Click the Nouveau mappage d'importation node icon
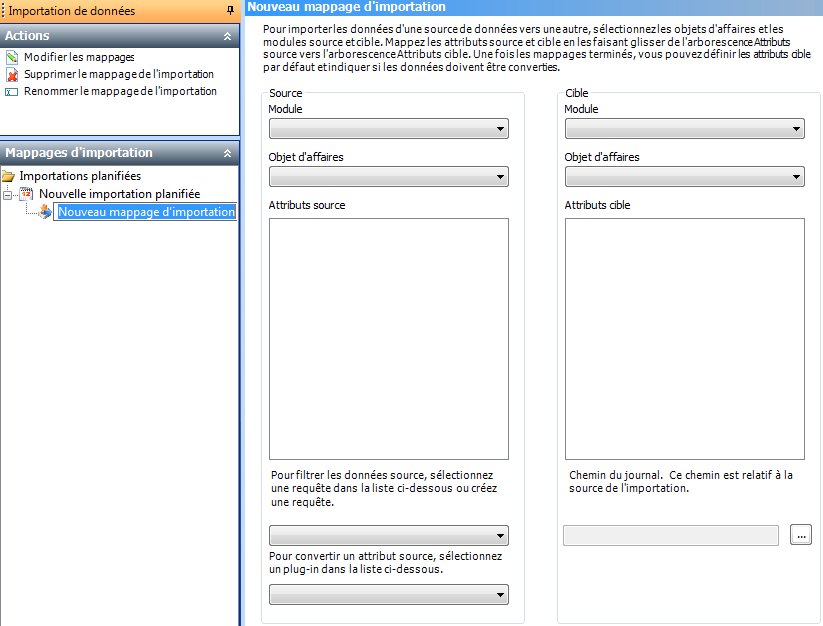823x626 pixels. click(45, 212)
